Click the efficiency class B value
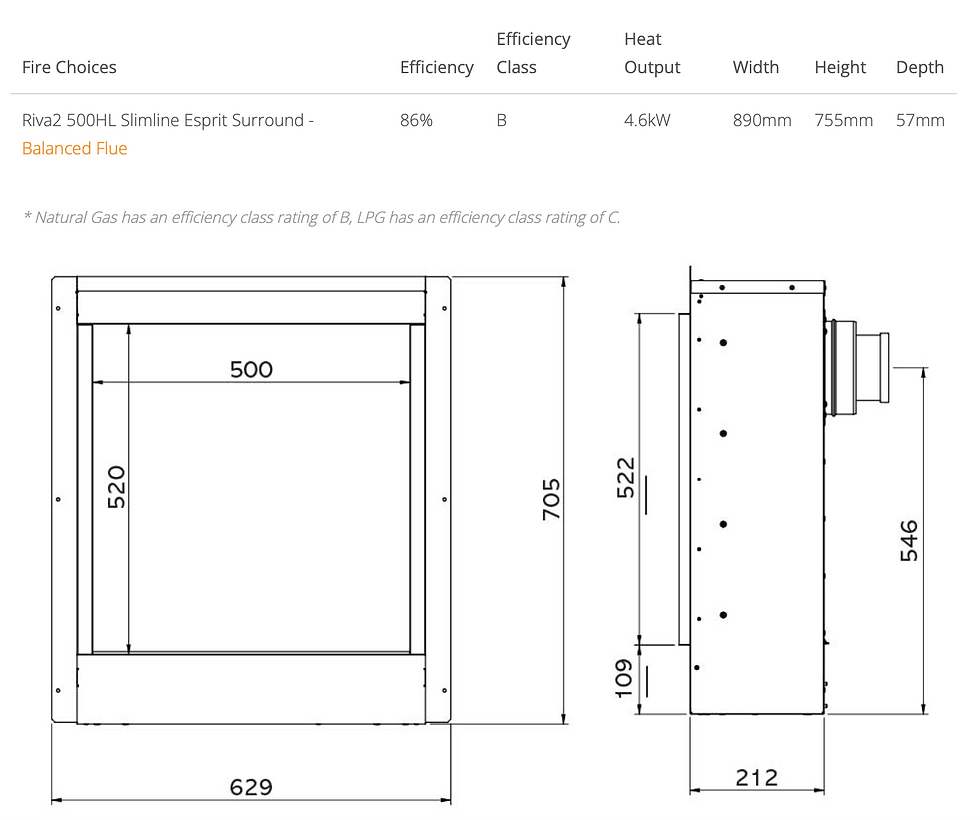Viewport: 980px width, 820px height. click(x=501, y=120)
